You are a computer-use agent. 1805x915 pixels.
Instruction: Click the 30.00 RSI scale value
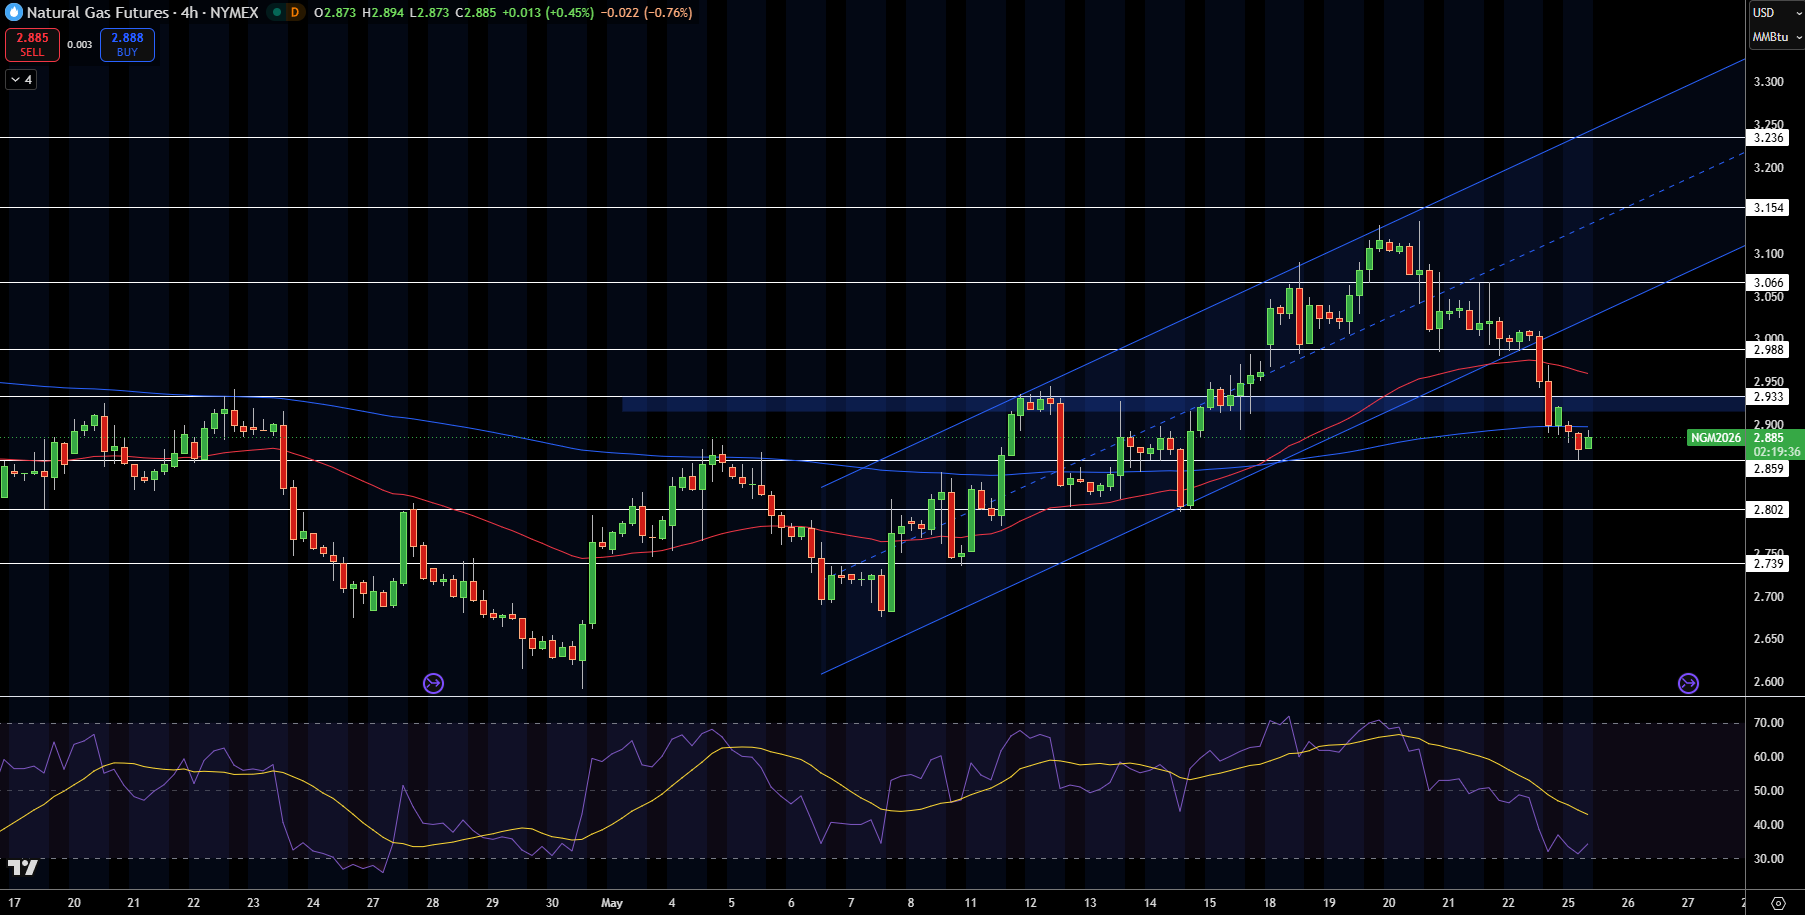[x=1768, y=859]
